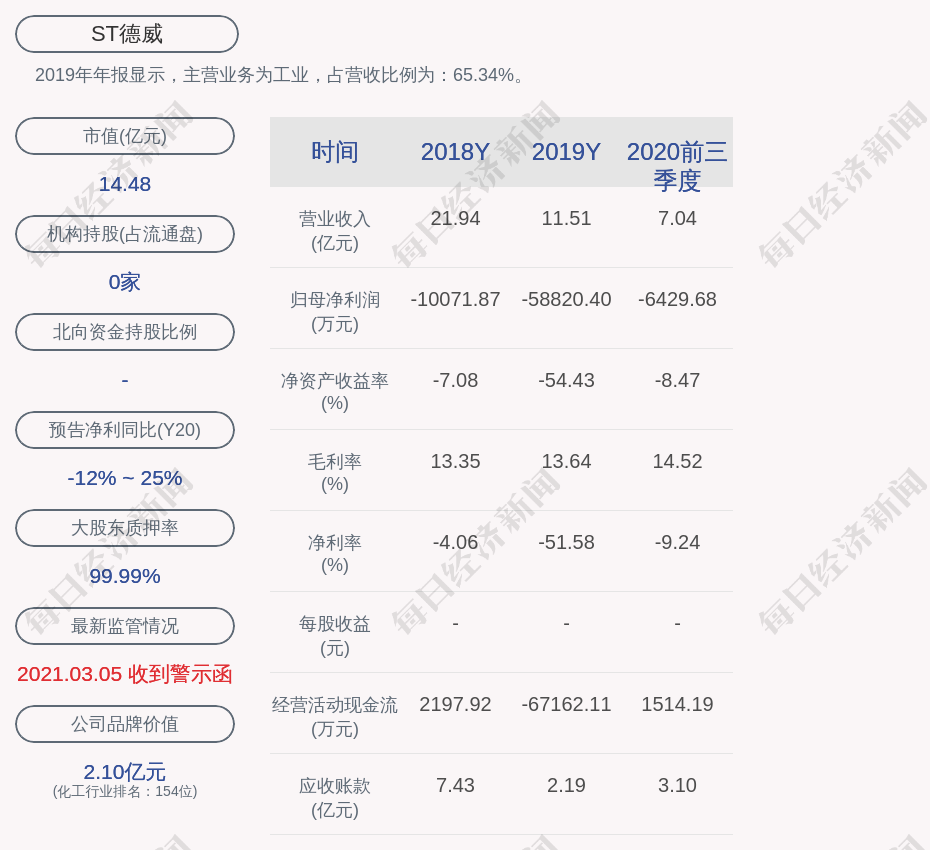Screen dimensions: 930x850
Task: Click the ST德威 company name pill
Action: click(x=127, y=34)
